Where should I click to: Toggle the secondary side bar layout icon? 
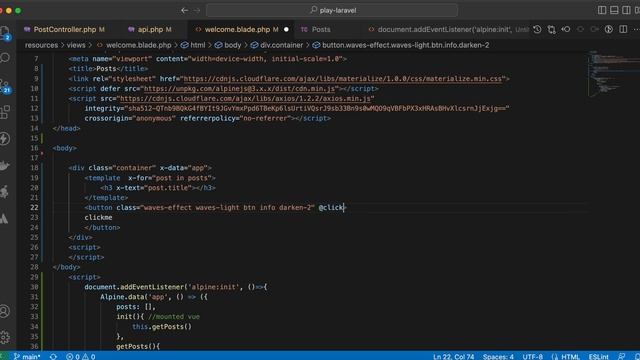click(x=626, y=10)
